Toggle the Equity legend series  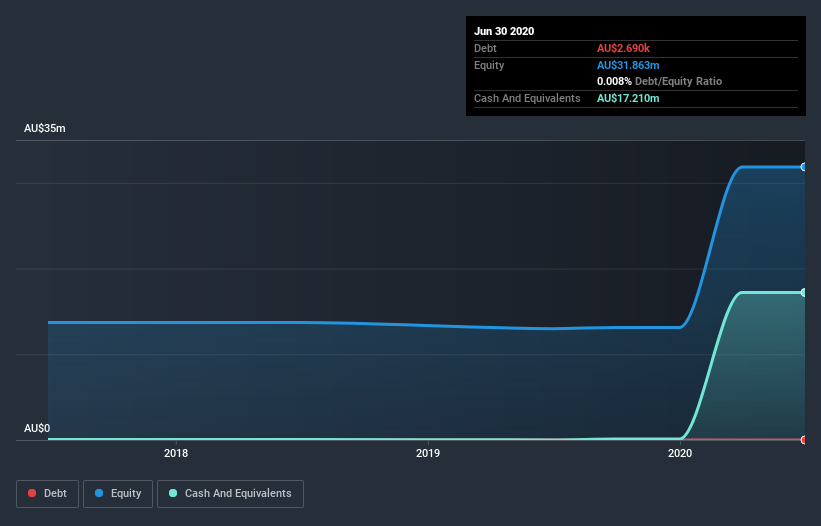click(118, 494)
